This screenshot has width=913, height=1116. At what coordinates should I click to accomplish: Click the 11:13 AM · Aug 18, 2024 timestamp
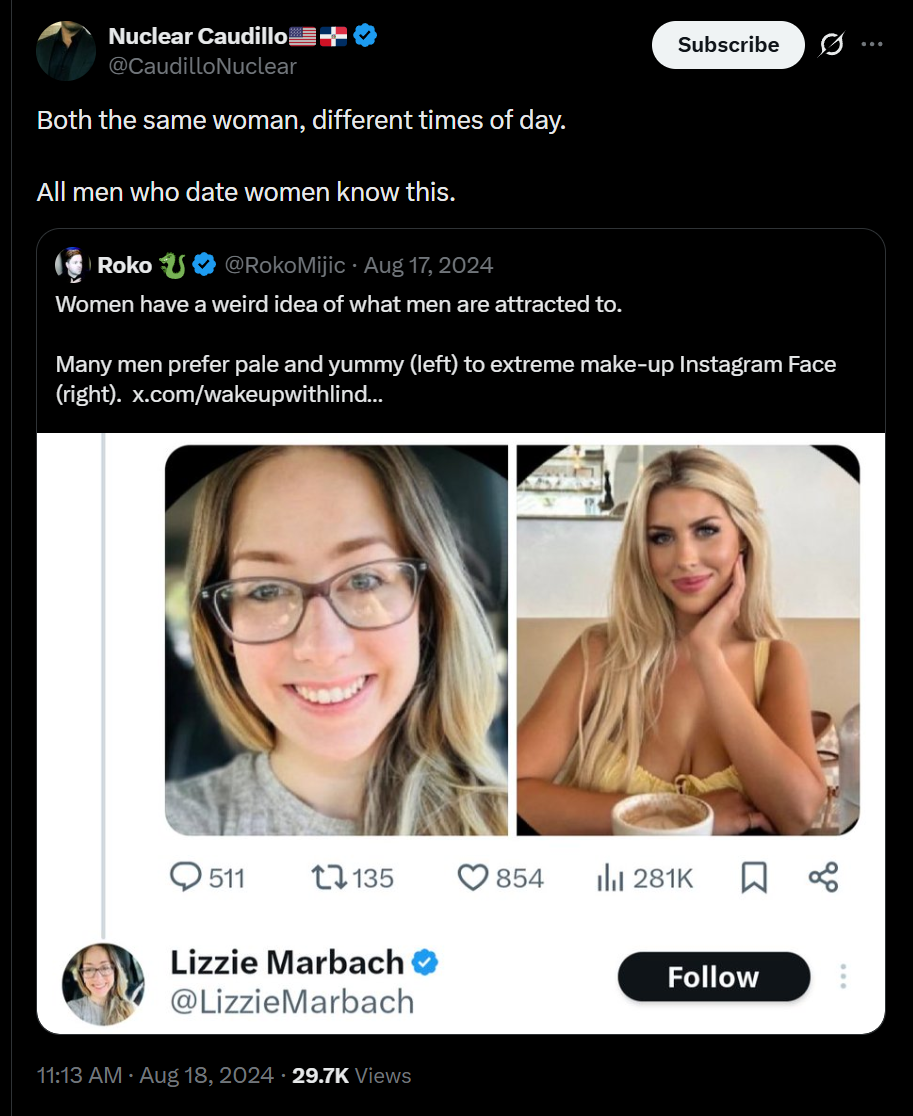155,1075
